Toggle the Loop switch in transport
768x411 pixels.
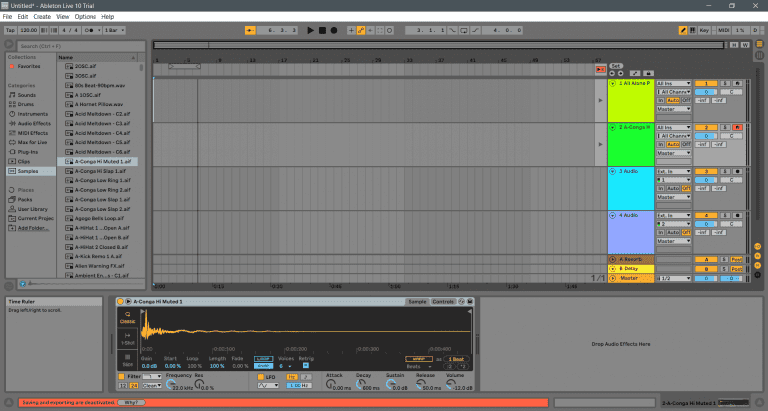[464, 30]
